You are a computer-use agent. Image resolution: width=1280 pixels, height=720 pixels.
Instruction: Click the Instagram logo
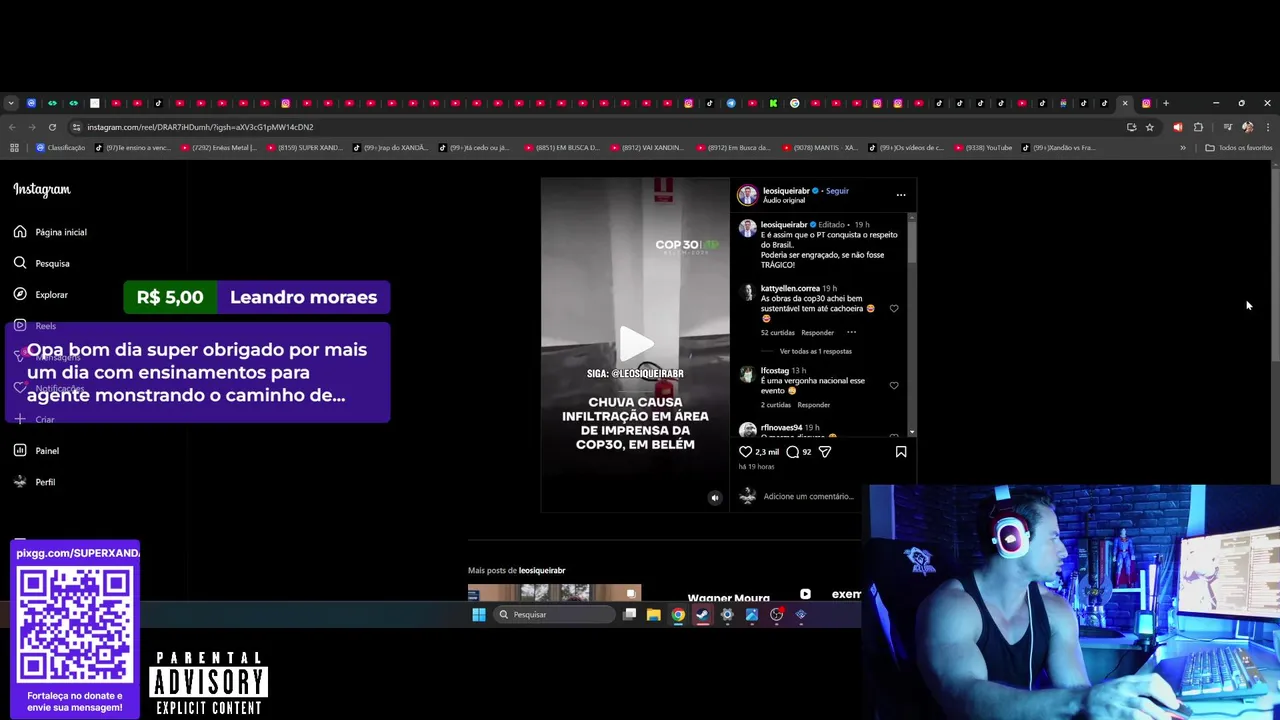[x=42, y=189]
